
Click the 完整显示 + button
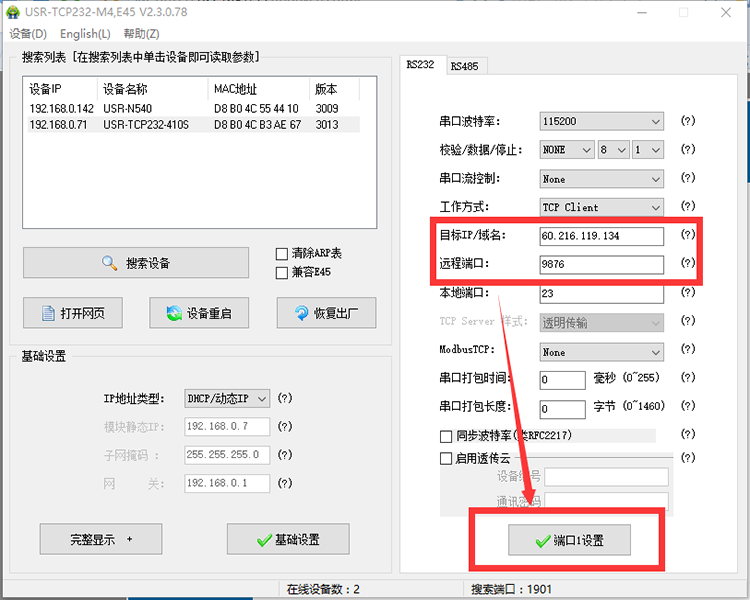100,539
